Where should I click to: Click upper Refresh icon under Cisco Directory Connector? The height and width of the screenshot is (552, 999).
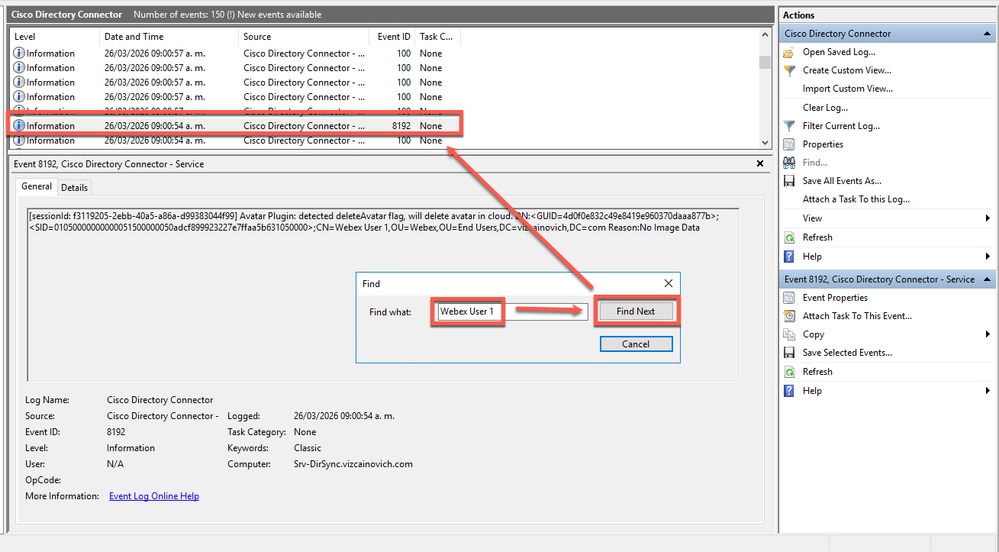[789, 238]
